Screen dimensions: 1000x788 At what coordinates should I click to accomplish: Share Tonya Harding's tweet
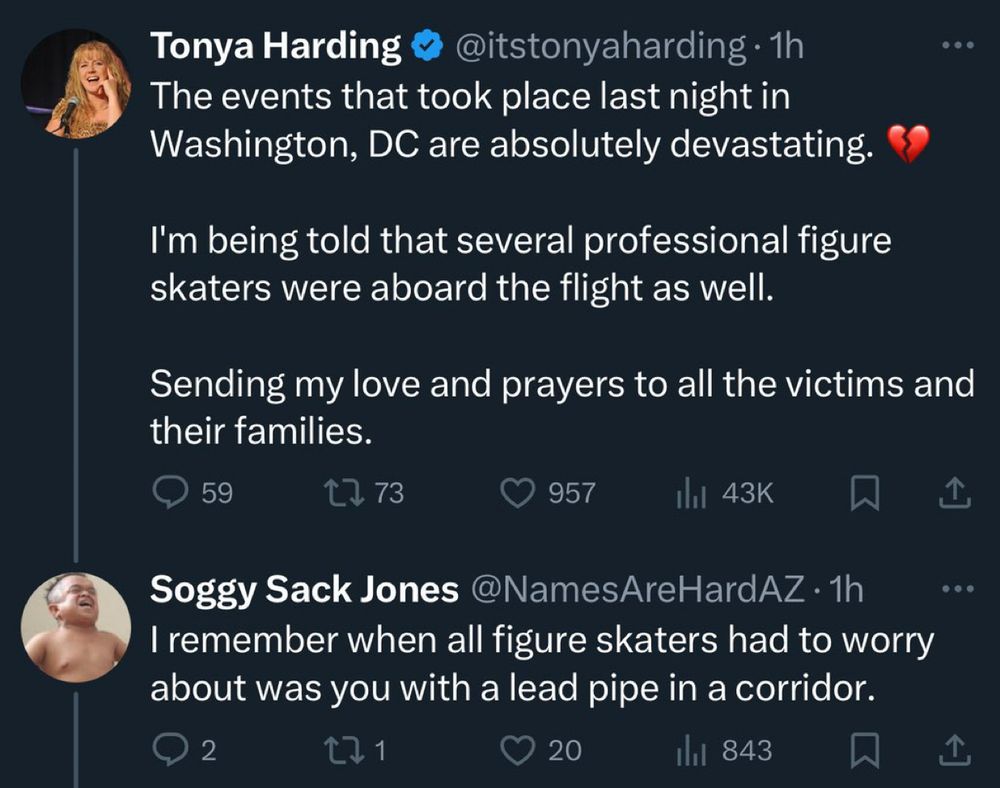pos(955,492)
